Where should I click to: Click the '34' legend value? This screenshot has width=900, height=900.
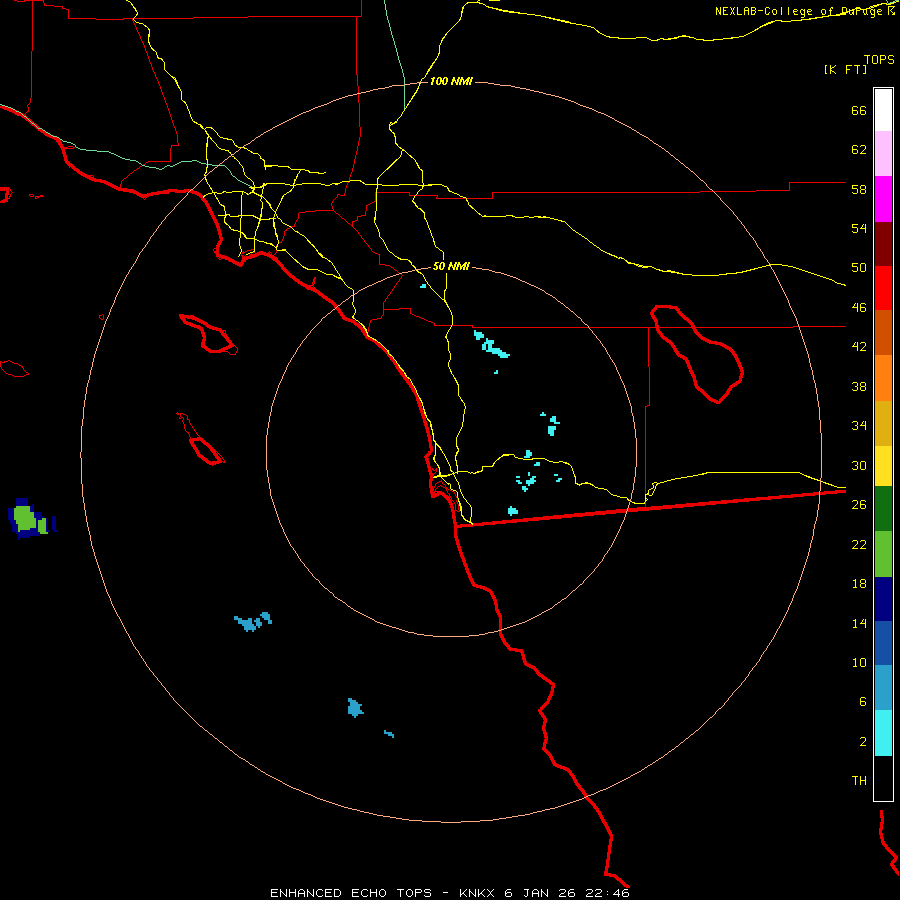(859, 426)
